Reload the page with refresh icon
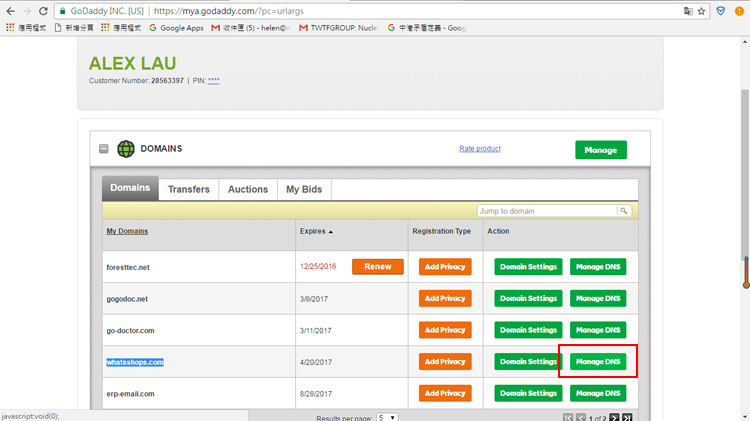The width and height of the screenshot is (750, 421). (x=43, y=11)
